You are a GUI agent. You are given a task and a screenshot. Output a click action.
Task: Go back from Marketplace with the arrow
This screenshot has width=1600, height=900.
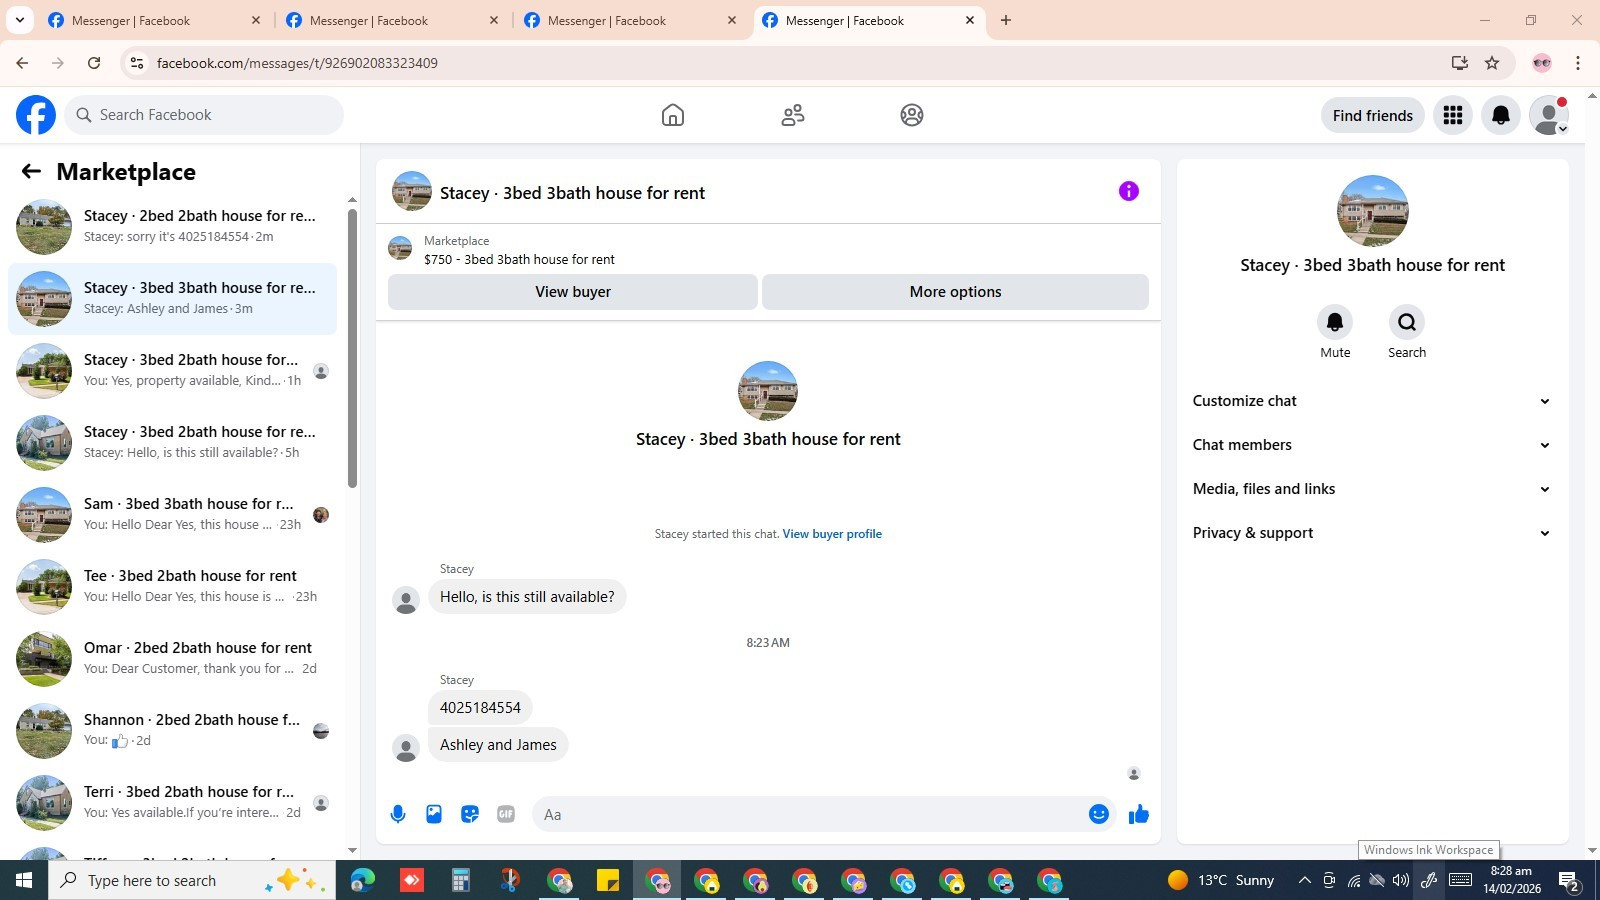pos(31,171)
